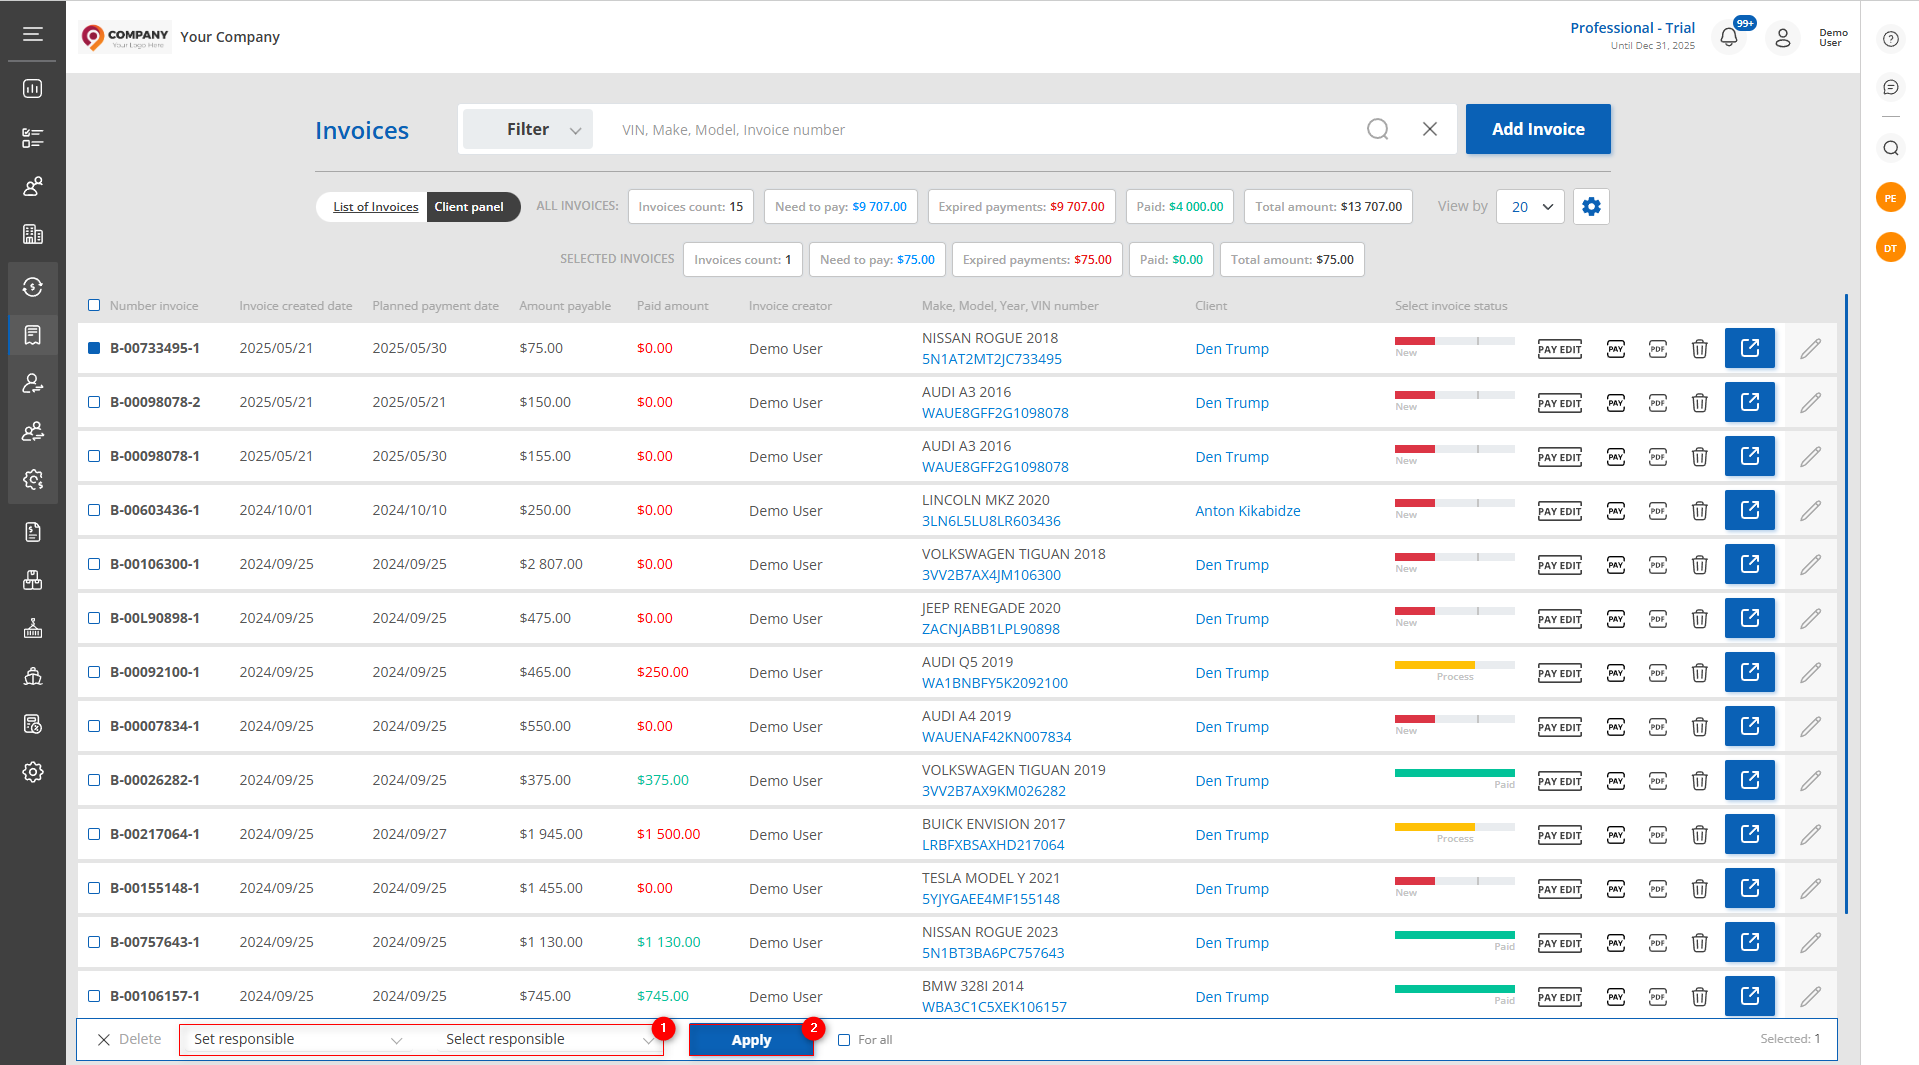Open invoice B-00106300-1 in new window
This screenshot has height=1065, width=1919.
point(1750,564)
